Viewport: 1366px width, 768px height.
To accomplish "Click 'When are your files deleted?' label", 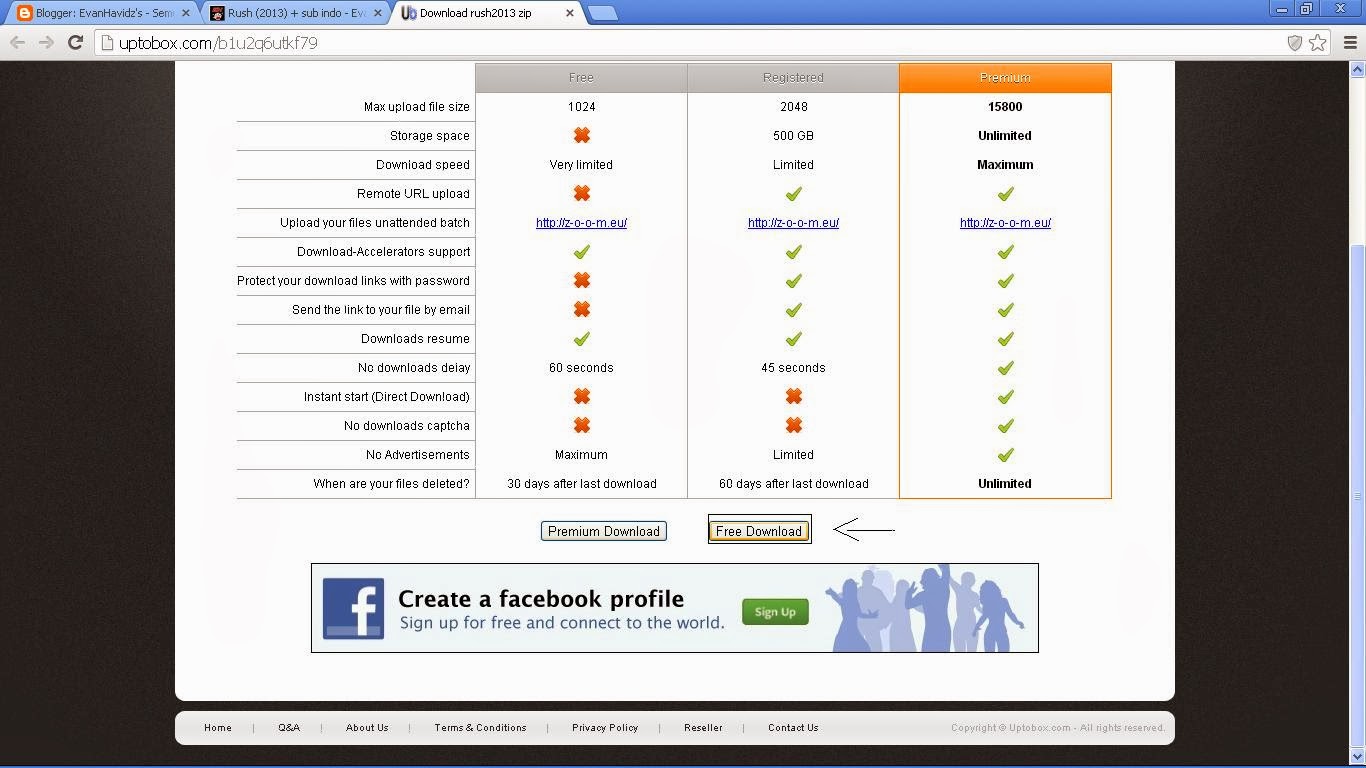I will [391, 484].
